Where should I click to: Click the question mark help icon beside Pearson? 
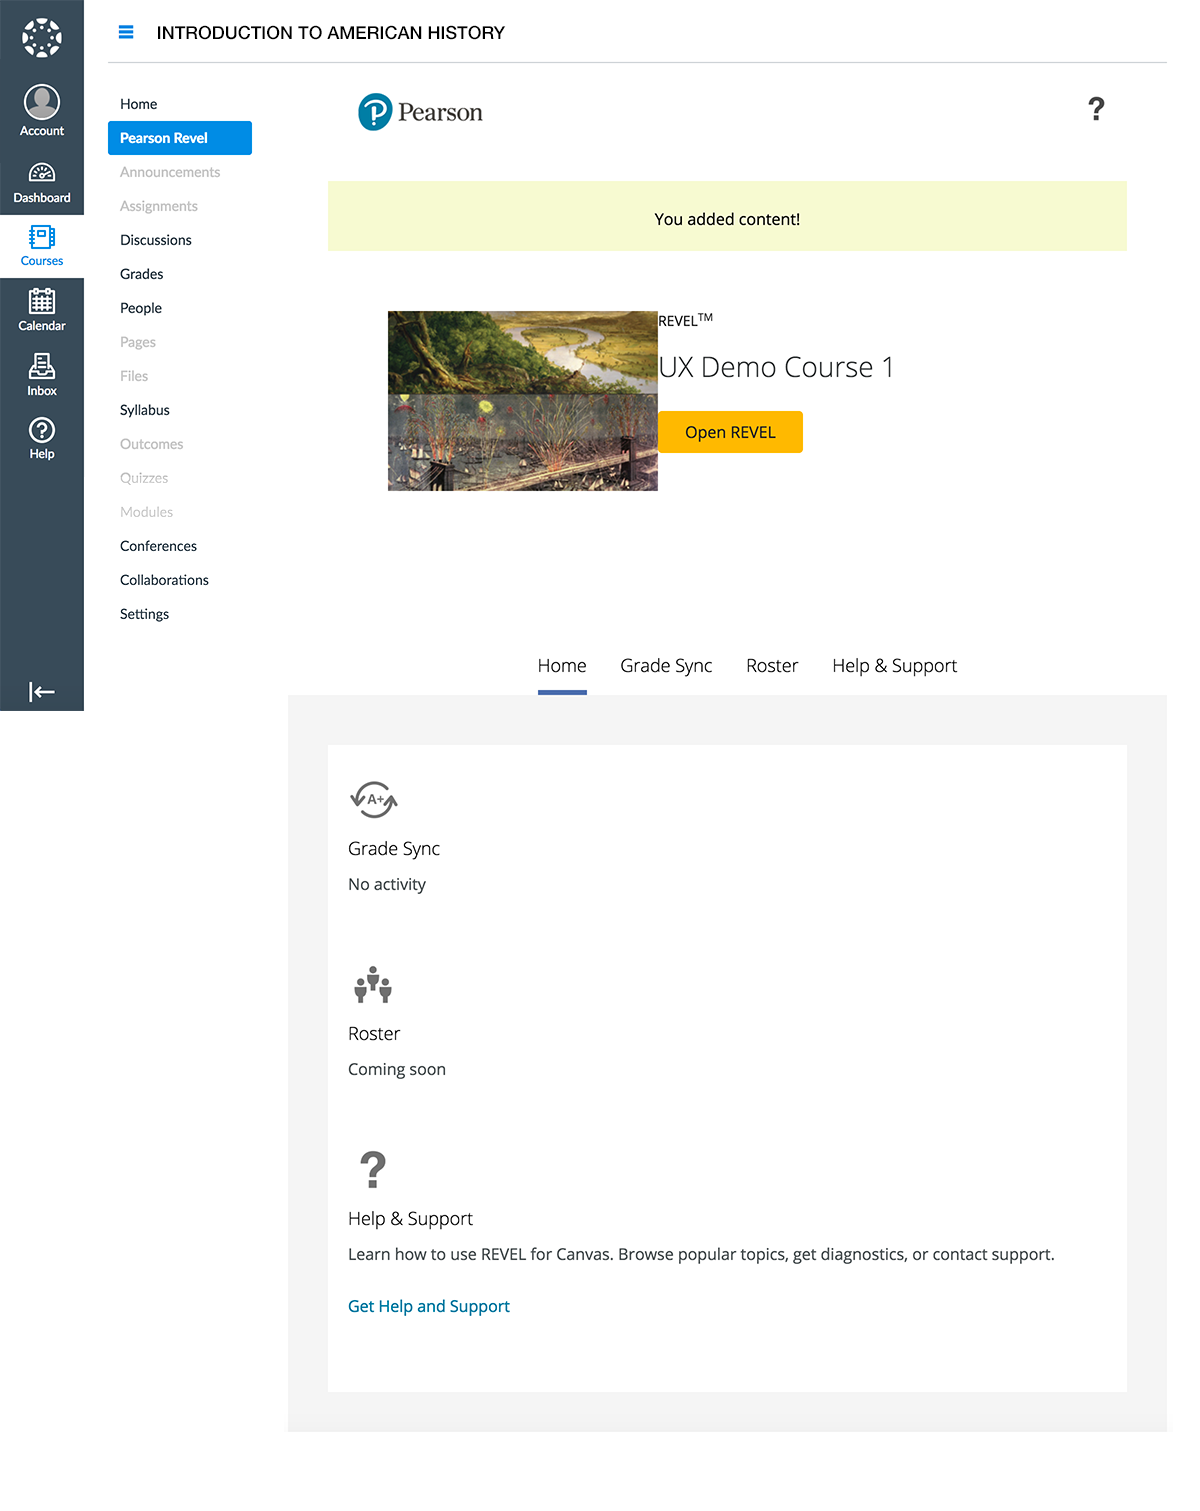coord(1096,109)
